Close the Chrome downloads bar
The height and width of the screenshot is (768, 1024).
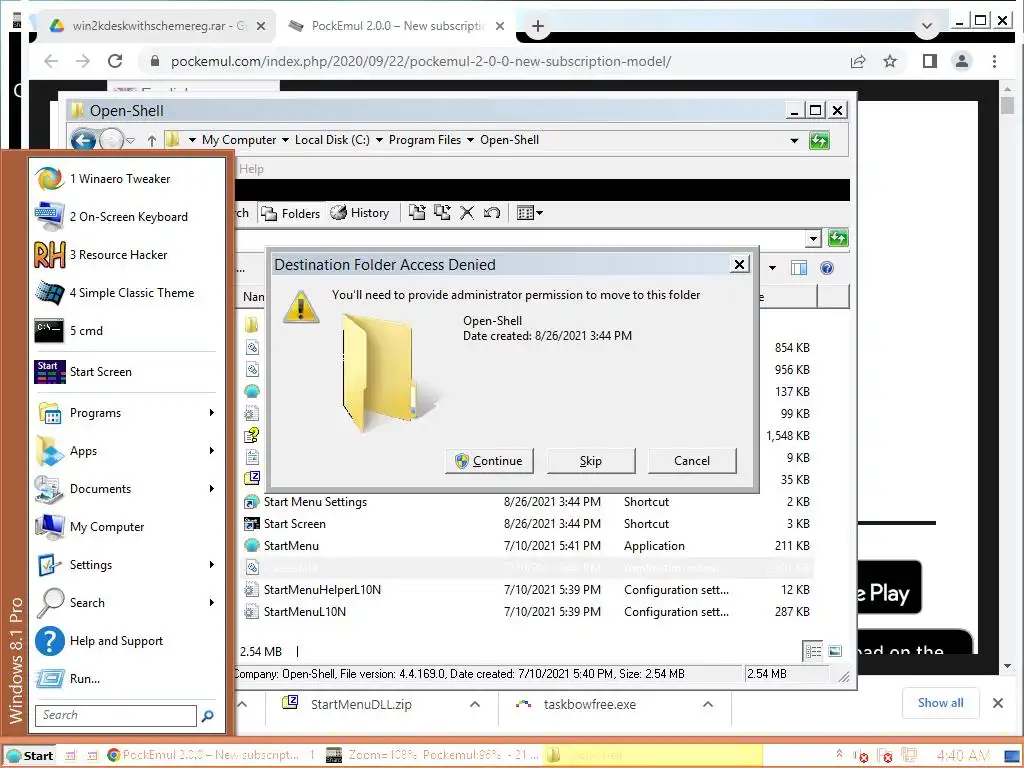click(x=998, y=703)
